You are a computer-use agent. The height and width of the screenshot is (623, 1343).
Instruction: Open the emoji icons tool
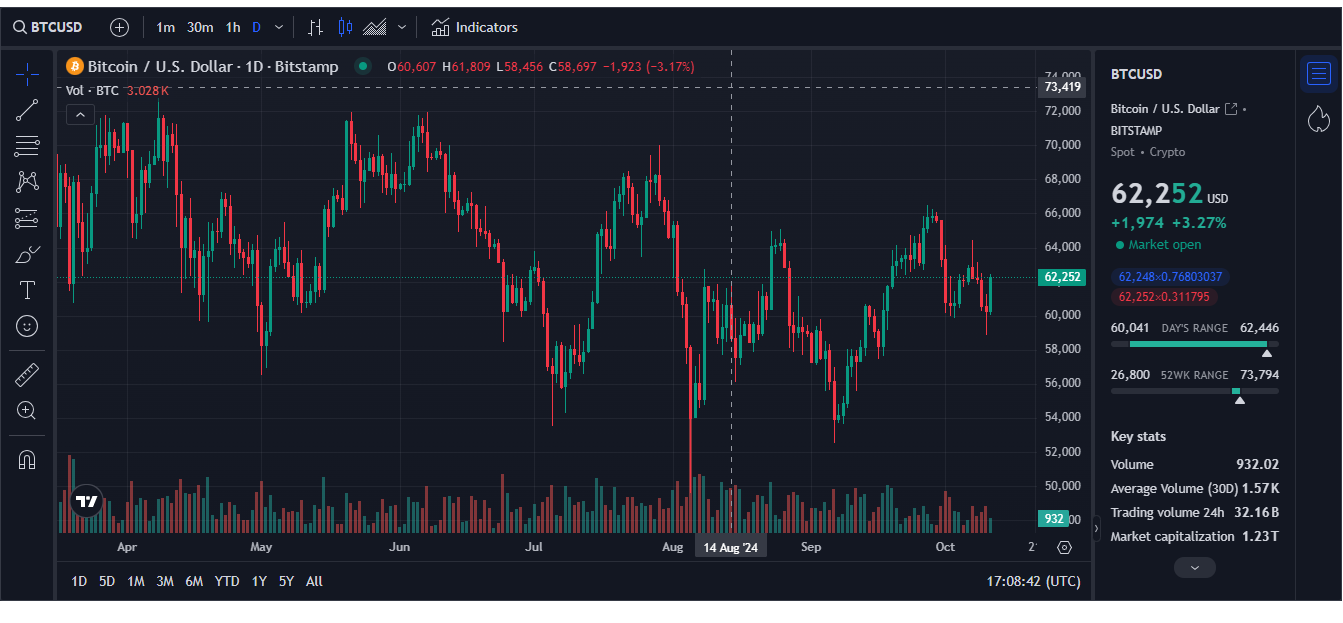27,326
